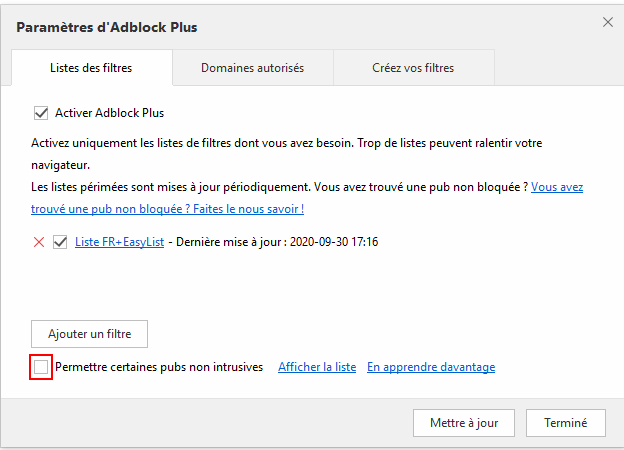Toggle the Activer Adblock Plus checkbox
Screen dimensions: 624x450
tap(41, 113)
